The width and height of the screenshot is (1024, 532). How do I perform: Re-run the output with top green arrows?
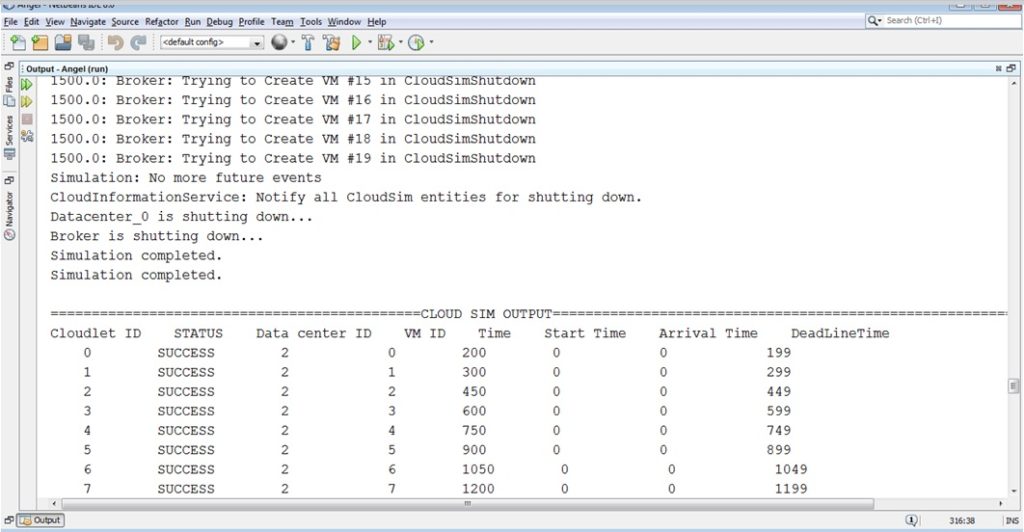[27, 84]
